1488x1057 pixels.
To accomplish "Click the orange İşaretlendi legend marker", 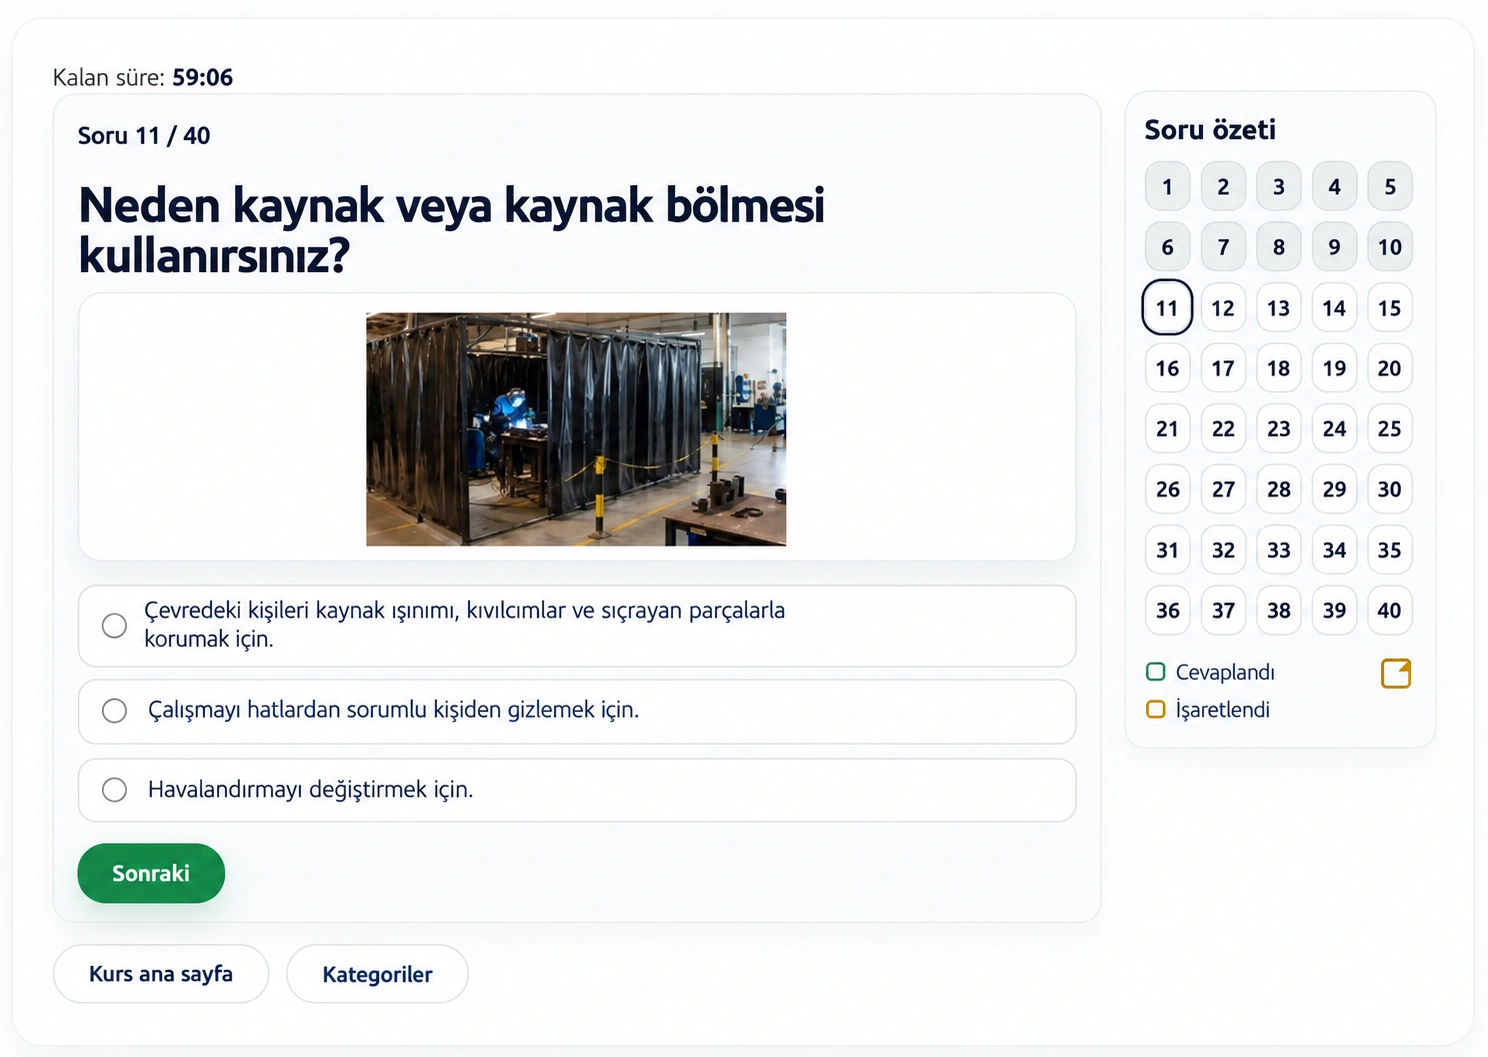I will point(1156,710).
